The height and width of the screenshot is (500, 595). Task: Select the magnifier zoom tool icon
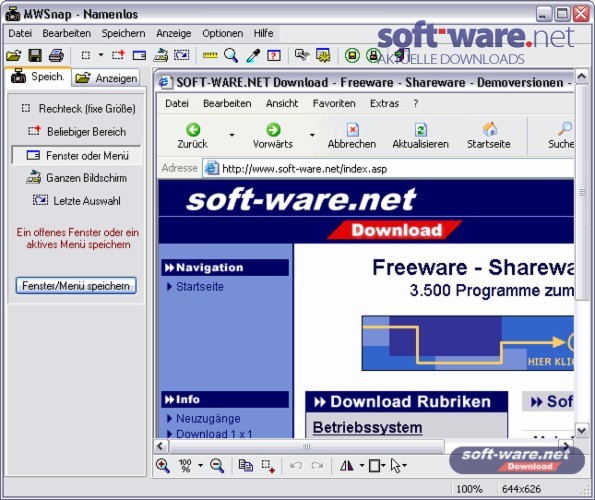point(231,56)
